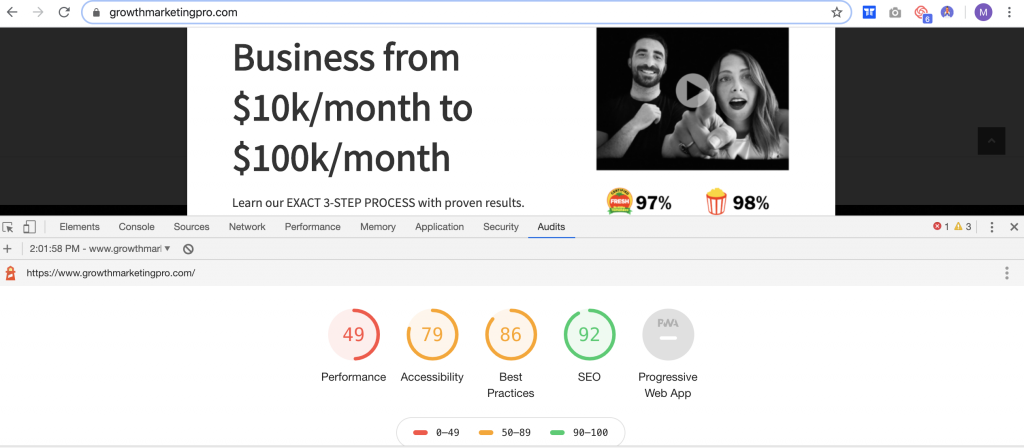1024x448 pixels.
Task: Click the red error count indicator
Action: [941, 227]
